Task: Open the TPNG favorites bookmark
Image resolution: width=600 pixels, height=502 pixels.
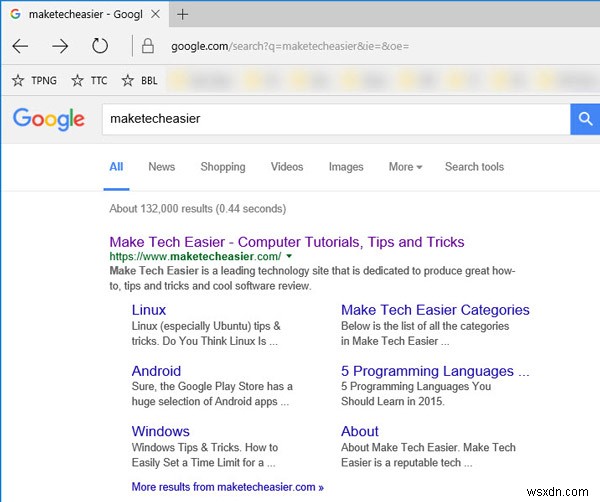Action: (34, 80)
